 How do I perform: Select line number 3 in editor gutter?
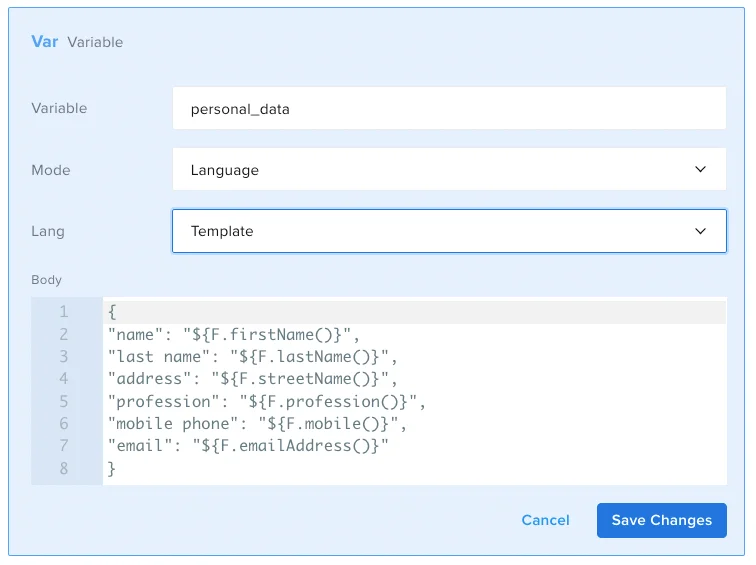[x=63, y=357]
